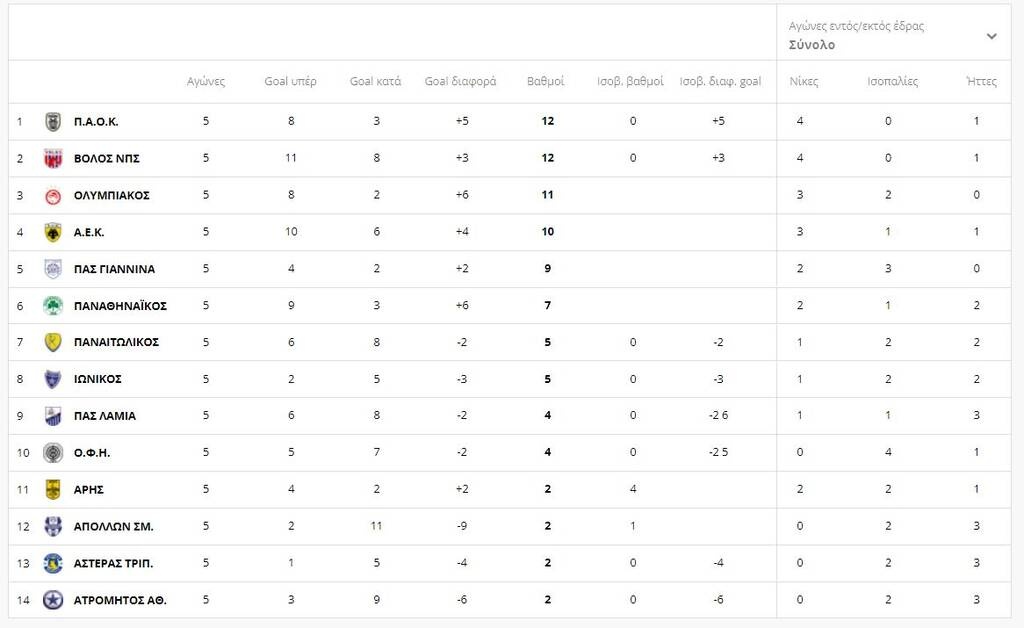The height and width of the screenshot is (628, 1024).
Task: Click the ΑΠΟΛΛΩΝ ΣΜ. team name
Action: 114,527
